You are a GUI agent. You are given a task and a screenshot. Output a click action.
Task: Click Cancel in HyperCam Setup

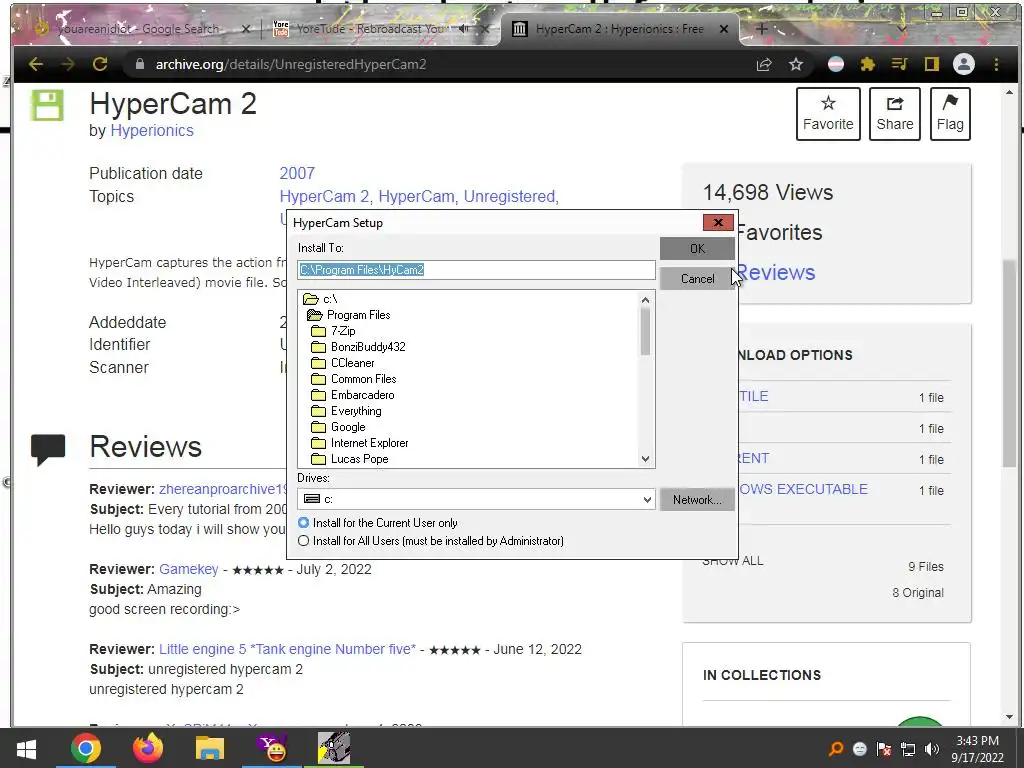697,279
